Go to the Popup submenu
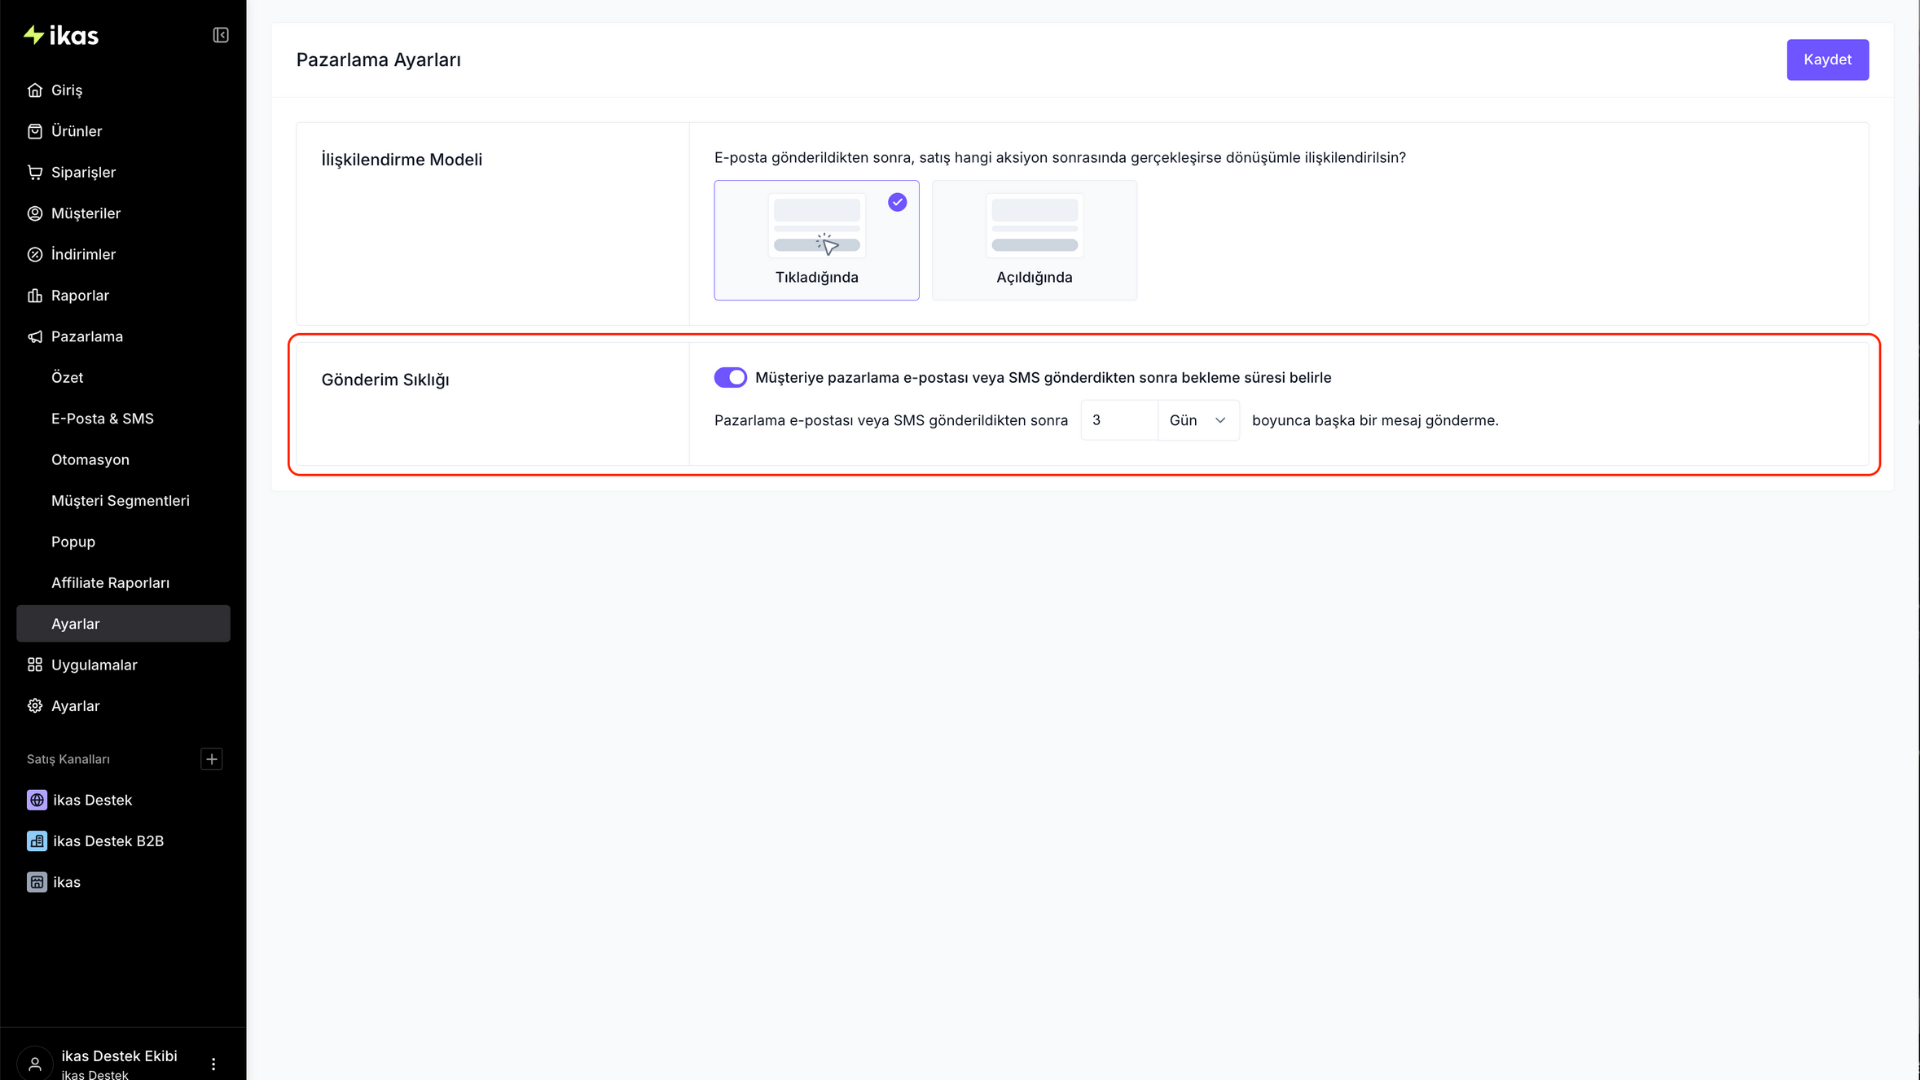 coord(123,541)
